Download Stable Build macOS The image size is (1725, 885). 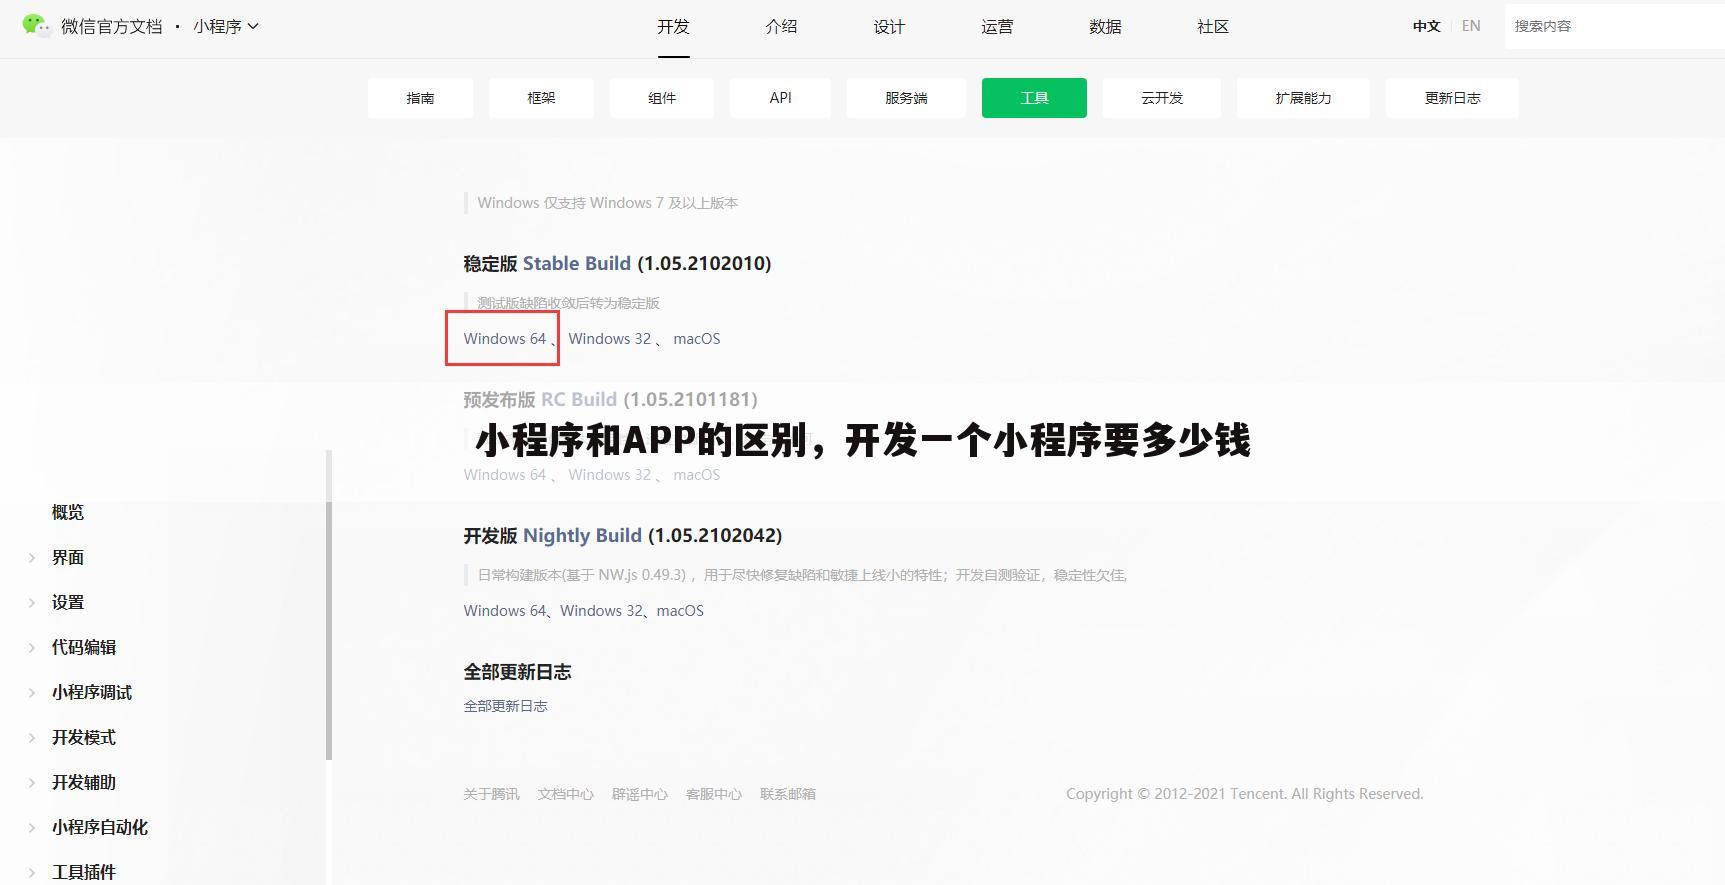click(x=696, y=339)
